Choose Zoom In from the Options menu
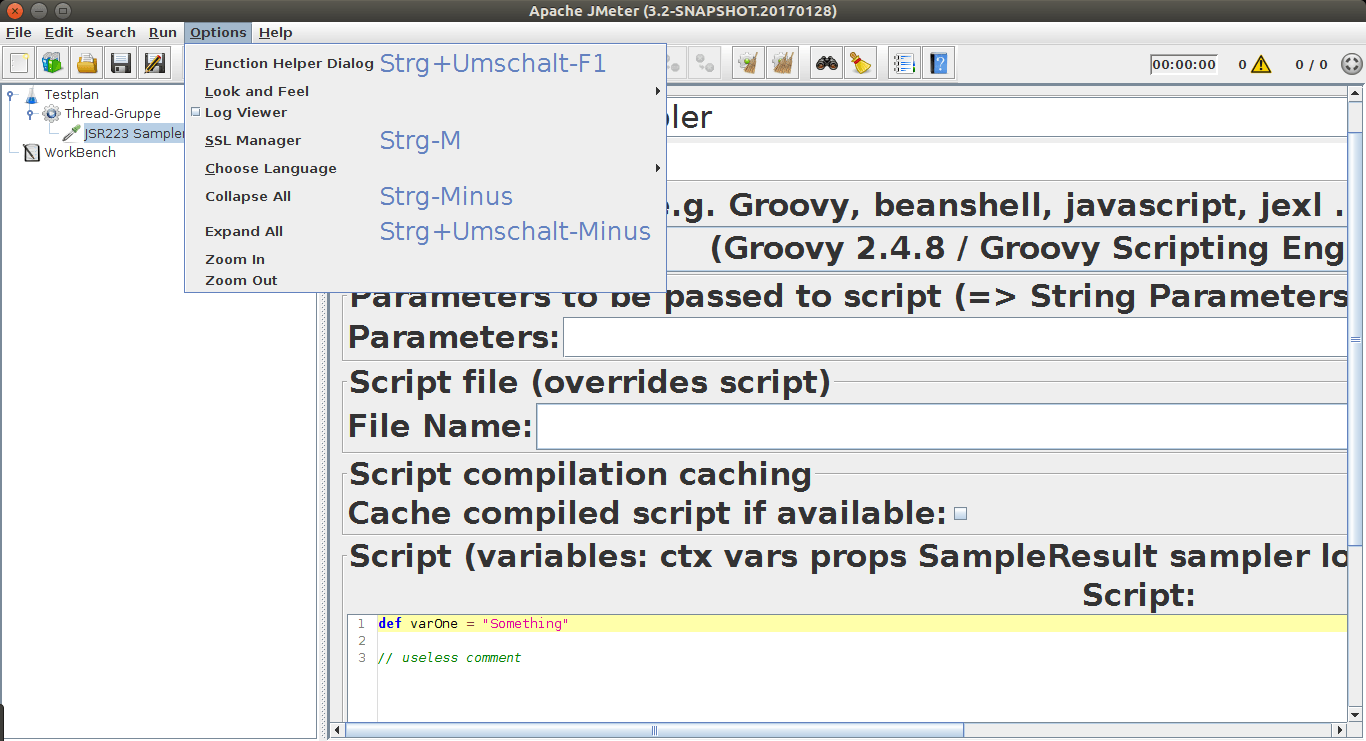Image resolution: width=1366 pixels, height=741 pixels. point(234,258)
